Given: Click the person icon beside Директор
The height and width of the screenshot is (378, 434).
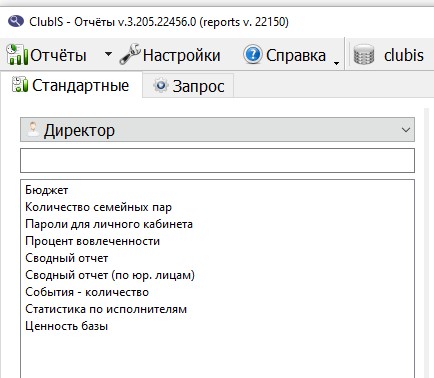Looking at the screenshot, I should [33, 129].
